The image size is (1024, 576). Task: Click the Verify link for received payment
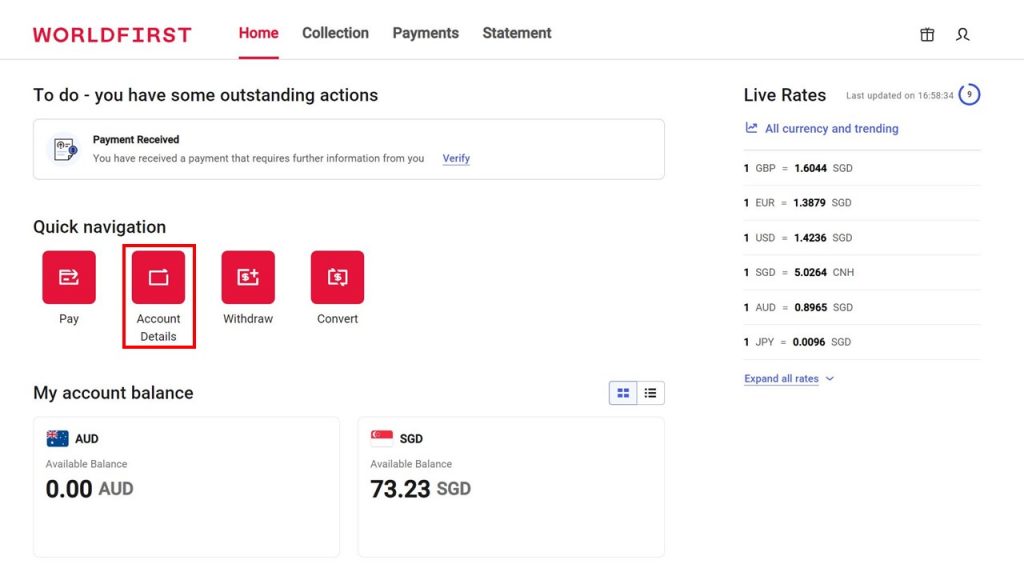pyautogui.click(x=456, y=158)
